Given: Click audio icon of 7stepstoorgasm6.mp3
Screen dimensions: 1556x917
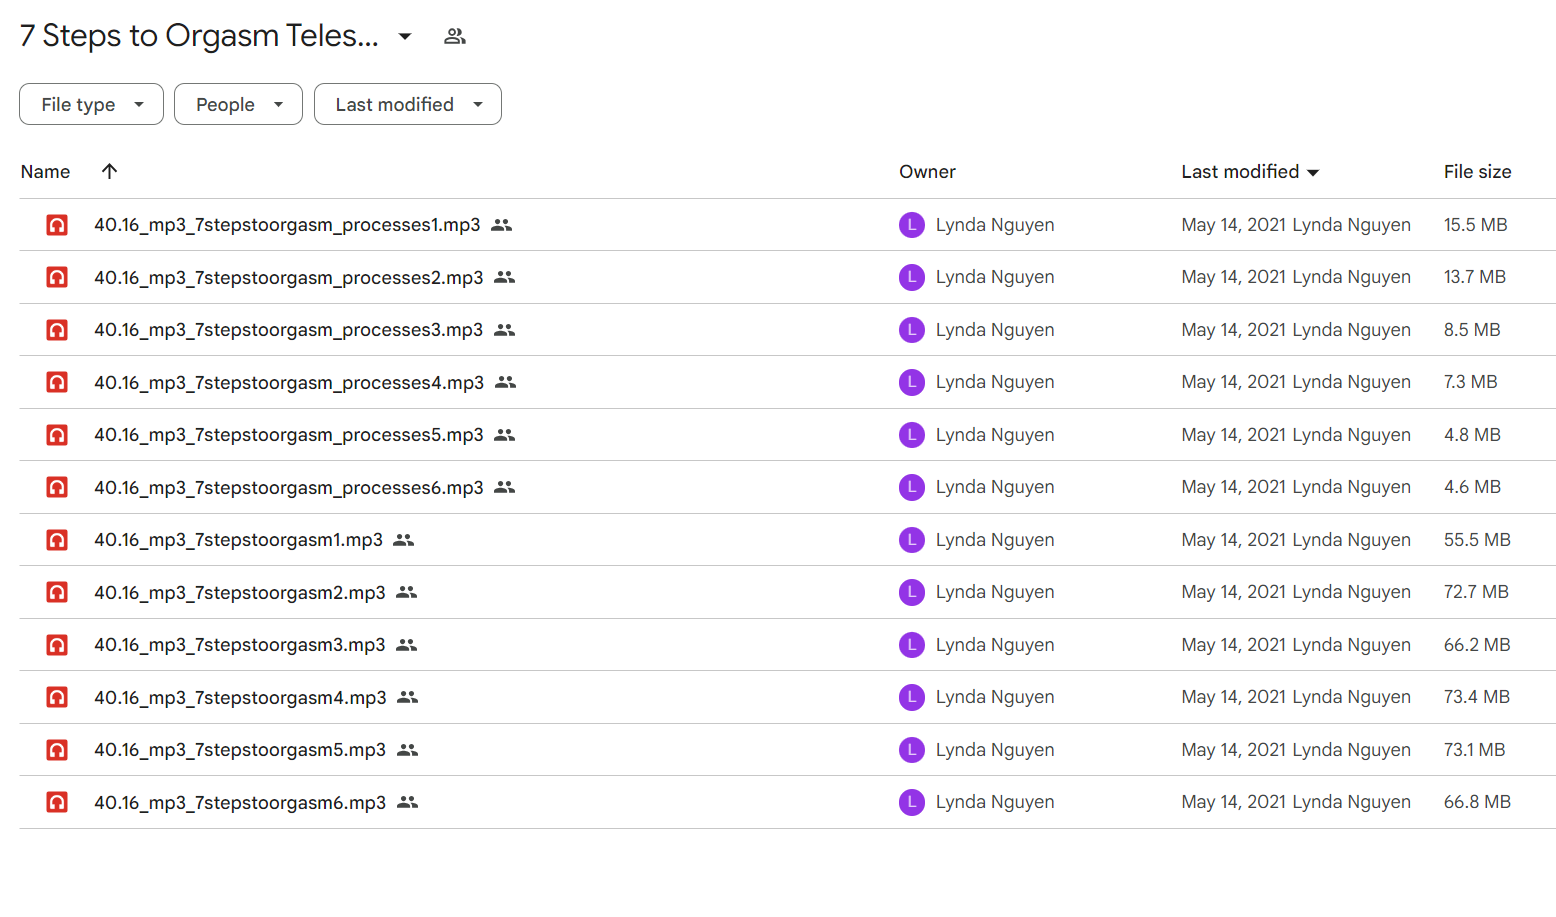Looking at the screenshot, I should (57, 802).
